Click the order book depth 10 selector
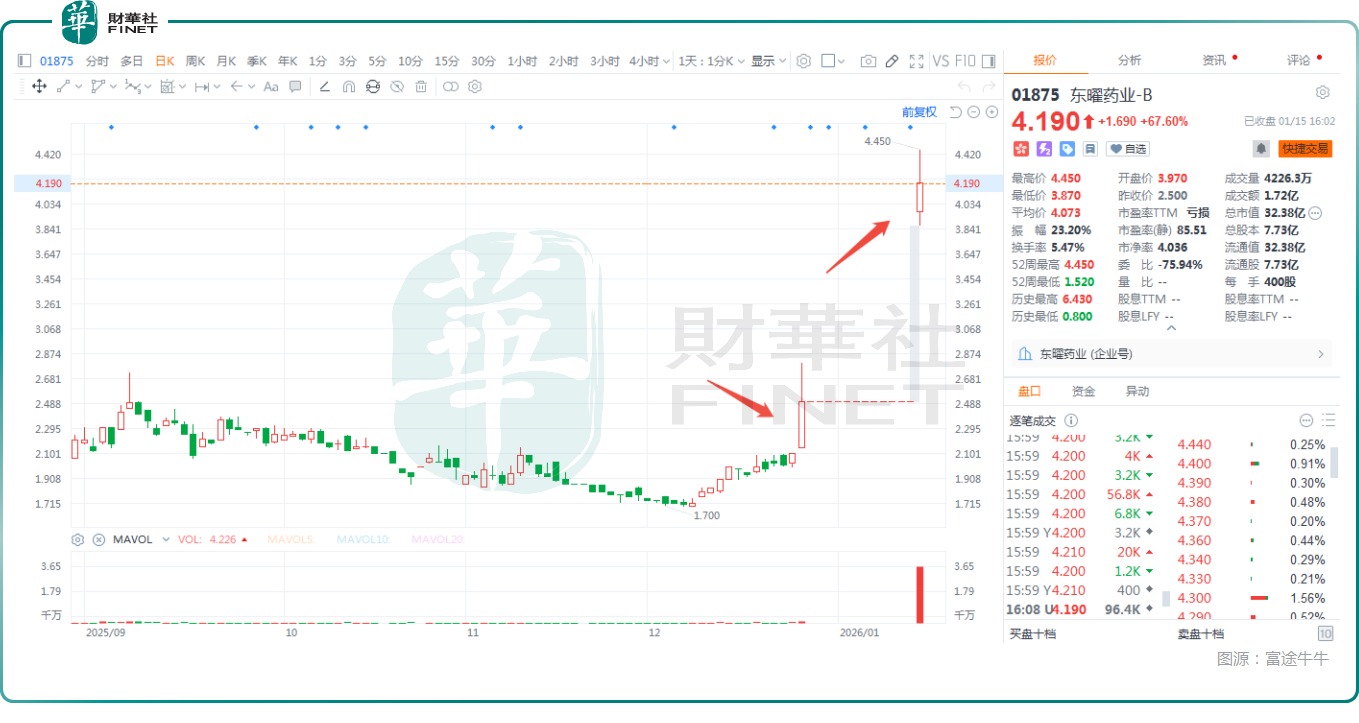This screenshot has width=1359, height=723. 1326,634
